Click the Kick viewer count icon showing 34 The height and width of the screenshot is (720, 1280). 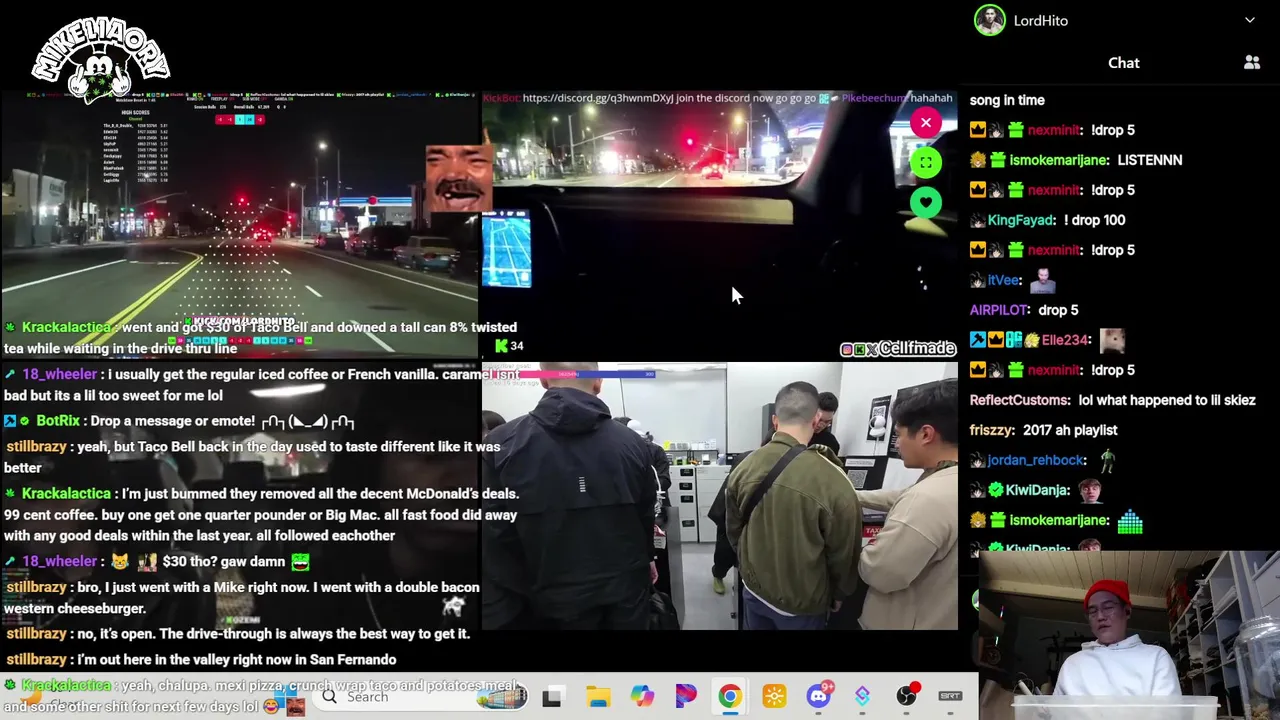[502, 346]
